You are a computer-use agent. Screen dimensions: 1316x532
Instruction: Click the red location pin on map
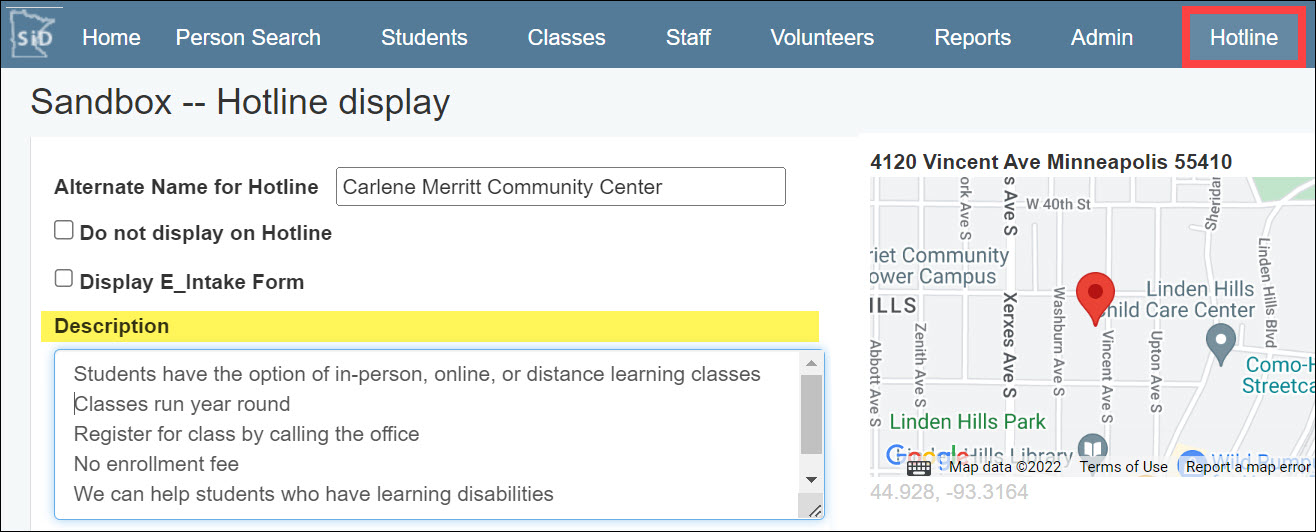(x=1095, y=293)
